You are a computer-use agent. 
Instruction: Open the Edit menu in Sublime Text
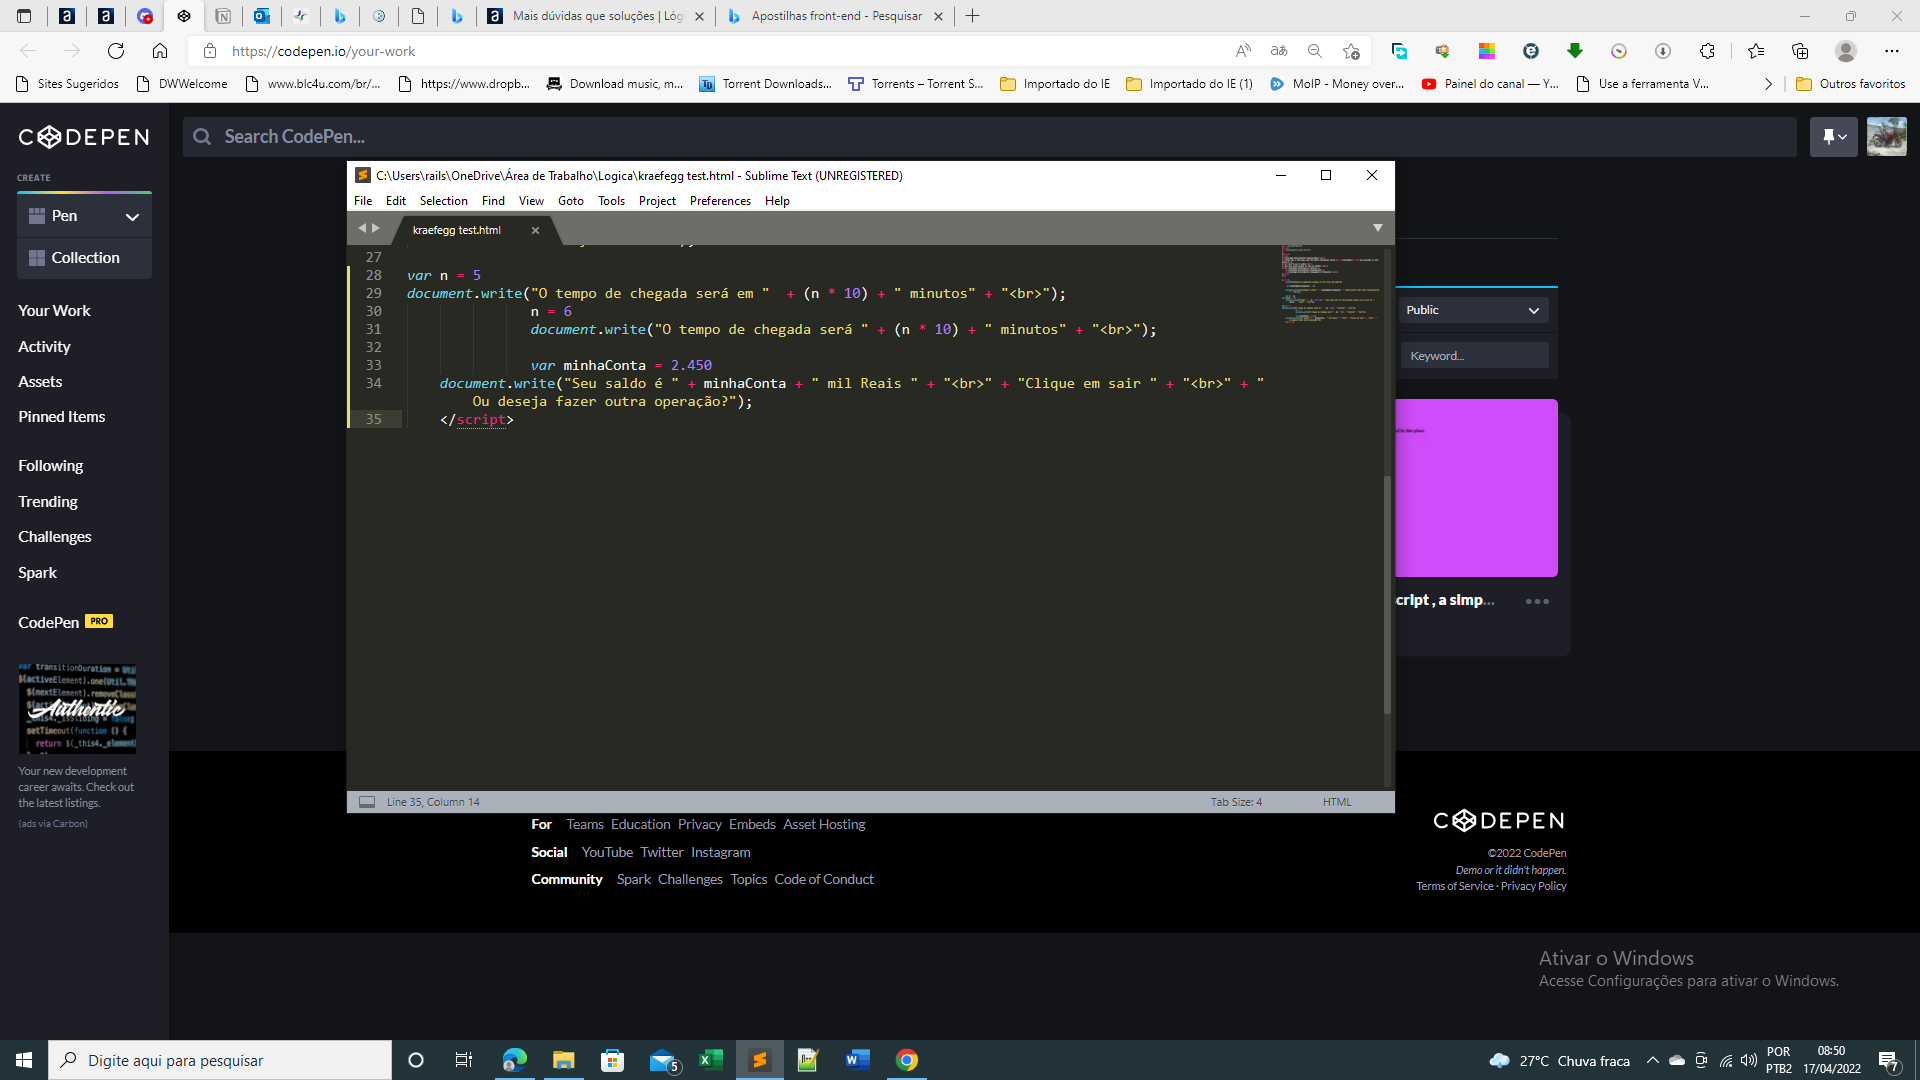tap(396, 200)
